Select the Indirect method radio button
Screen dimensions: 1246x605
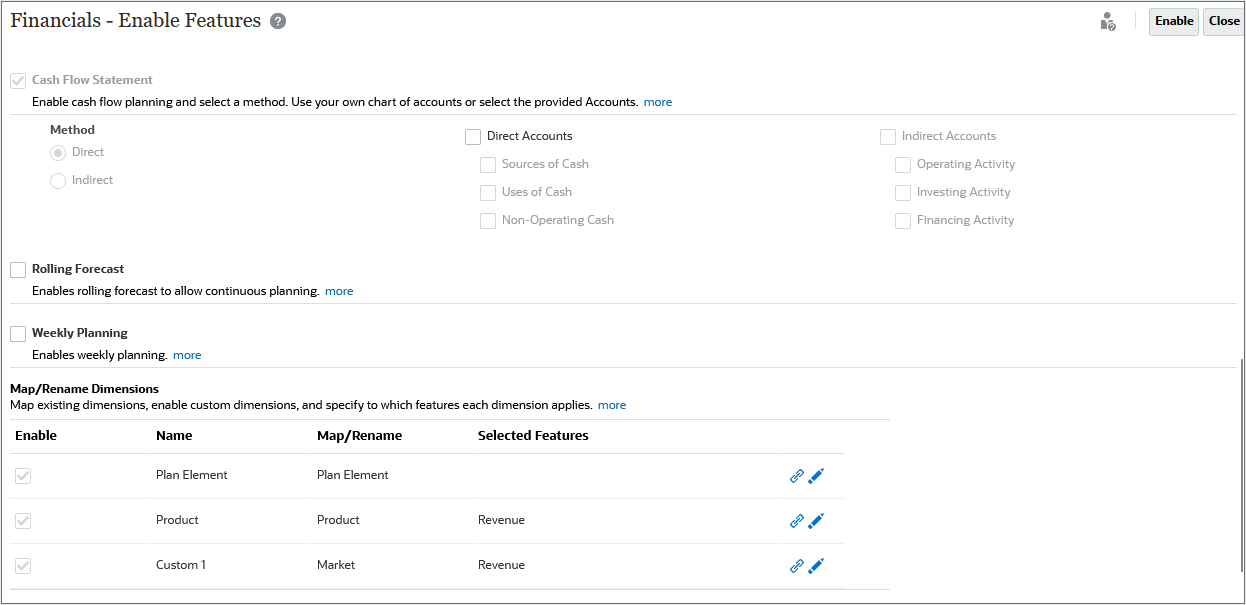[59, 180]
